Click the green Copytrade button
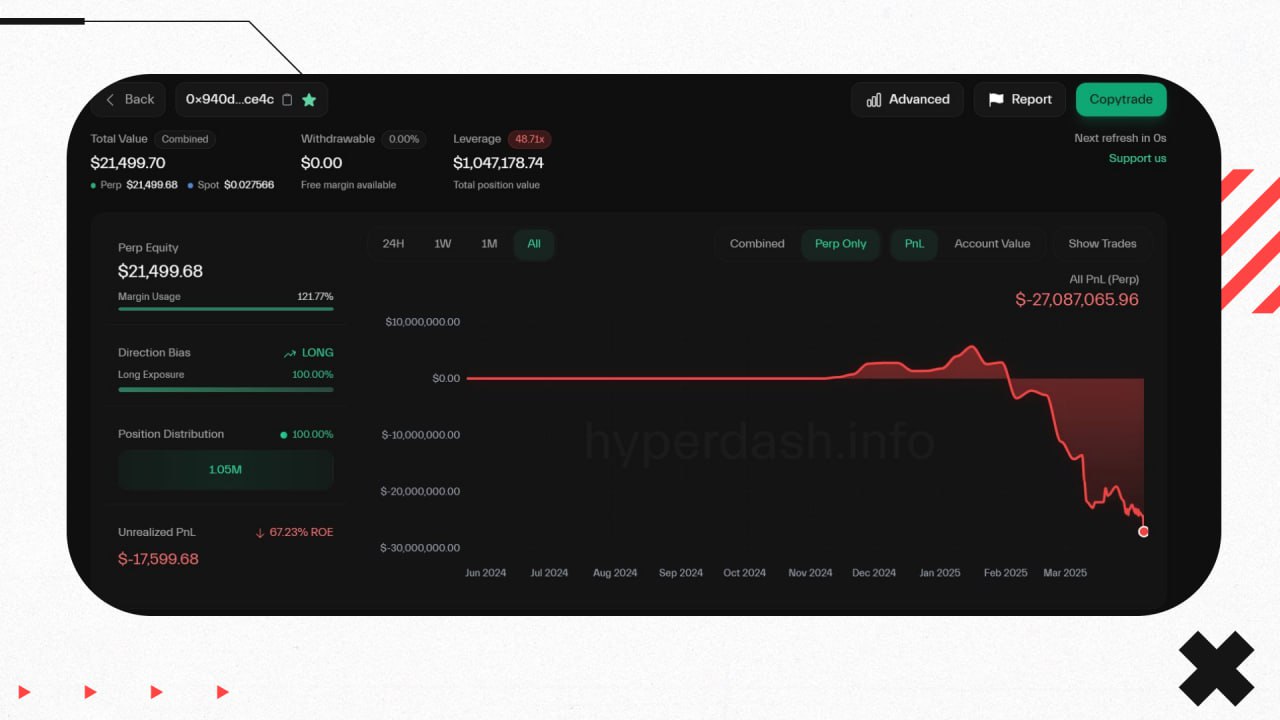1280x720 pixels. (x=1120, y=99)
